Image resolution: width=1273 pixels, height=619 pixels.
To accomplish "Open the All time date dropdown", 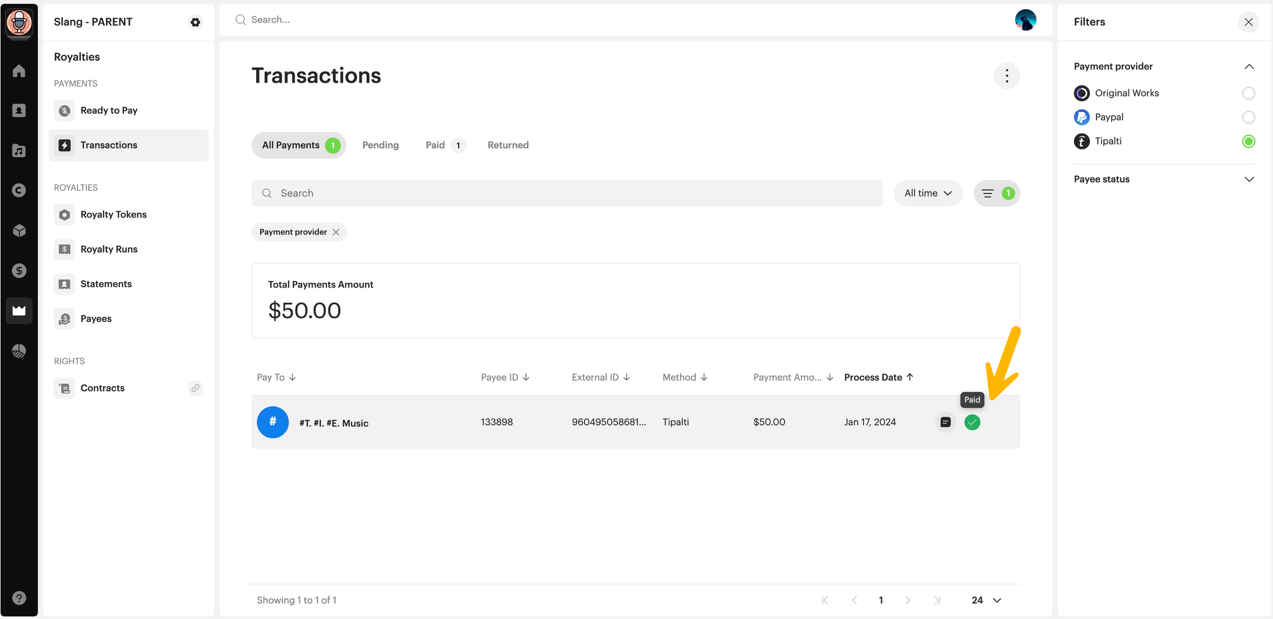I will coord(927,193).
